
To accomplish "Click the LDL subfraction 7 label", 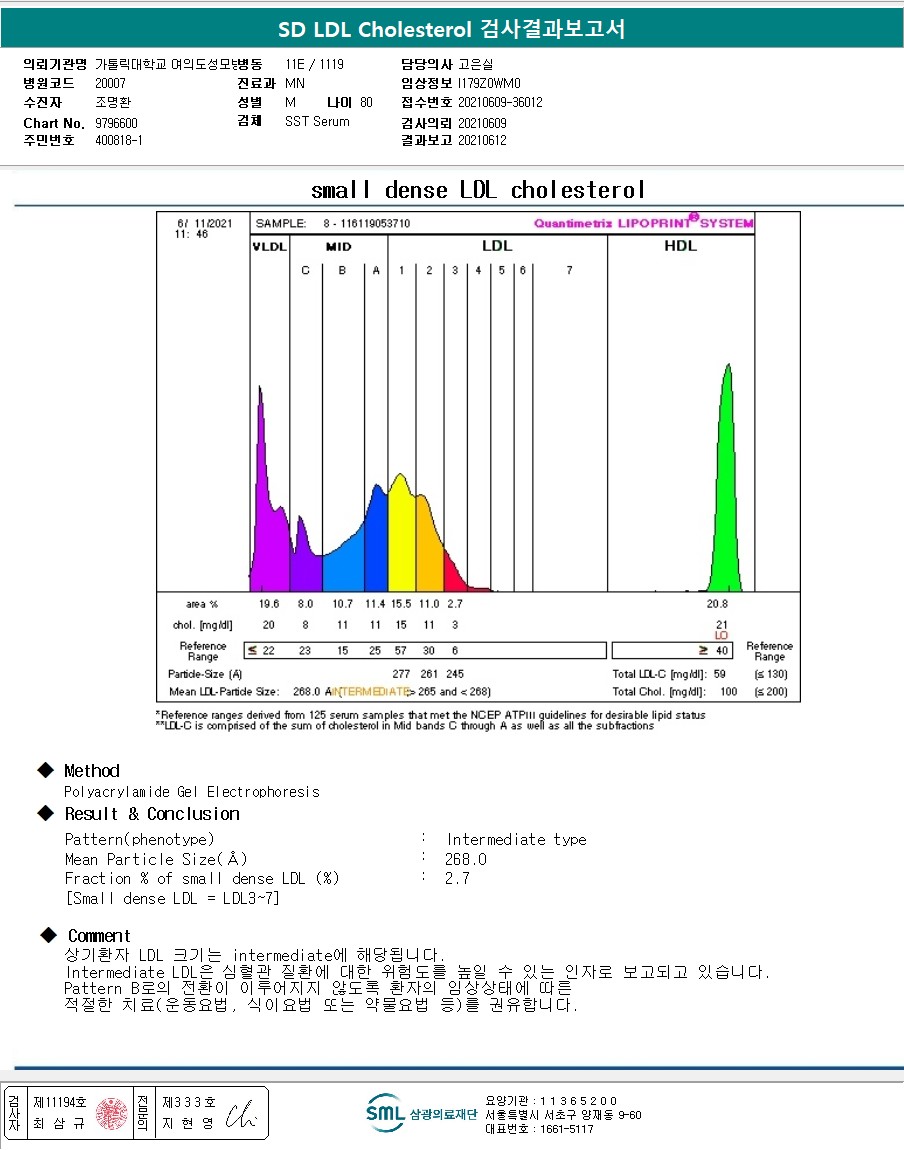I will point(570,270).
